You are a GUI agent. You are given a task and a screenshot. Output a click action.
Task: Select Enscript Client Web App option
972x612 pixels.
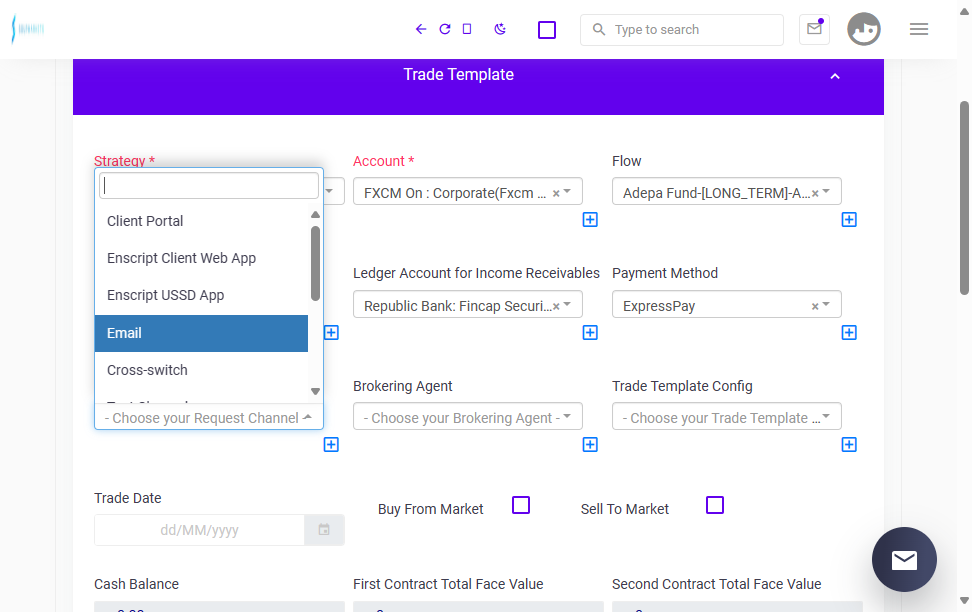pos(201,259)
